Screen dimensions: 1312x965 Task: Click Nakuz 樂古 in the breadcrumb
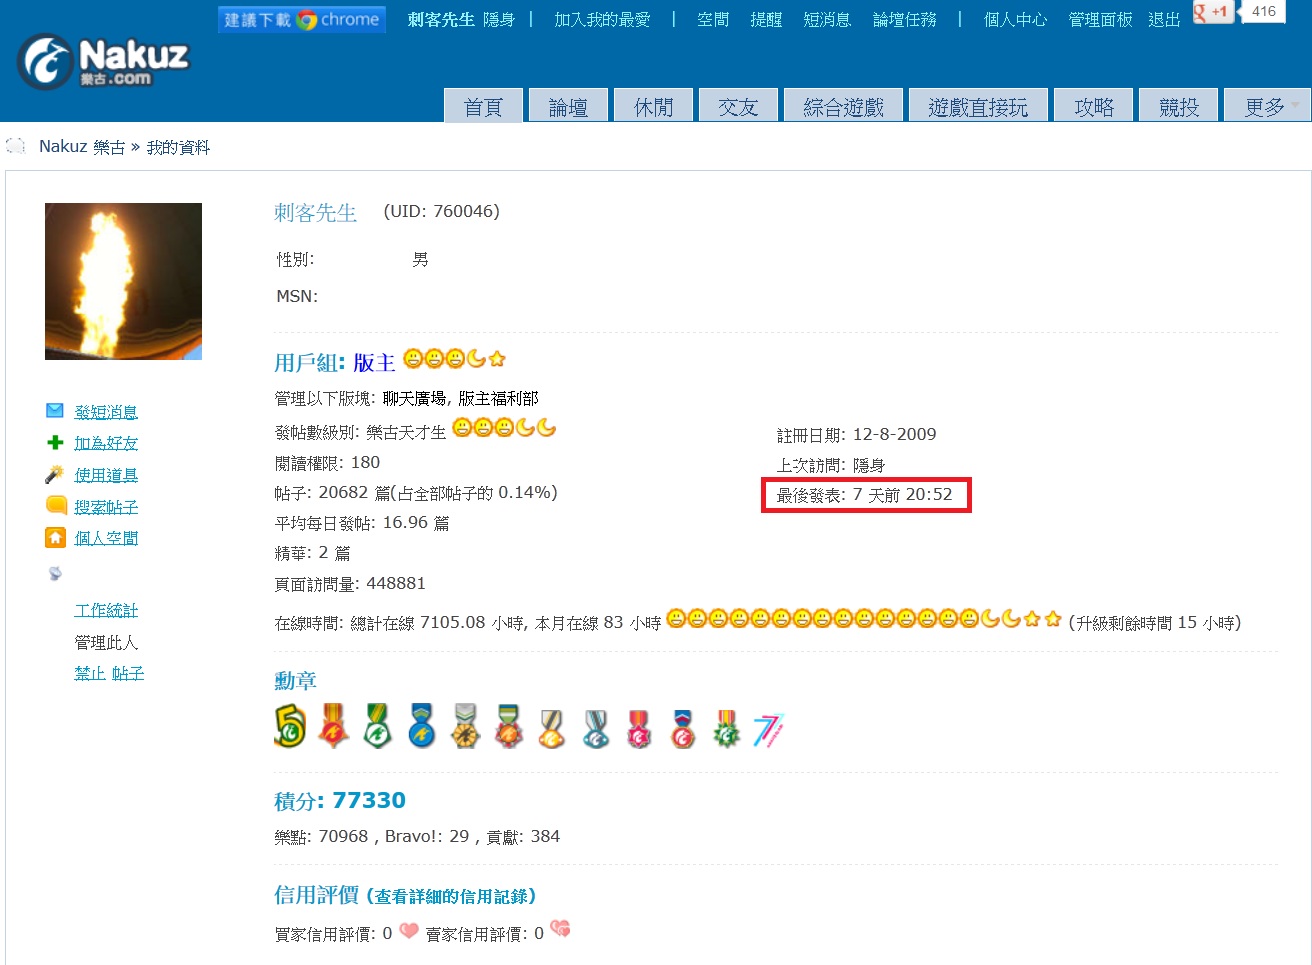[x=82, y=146]
